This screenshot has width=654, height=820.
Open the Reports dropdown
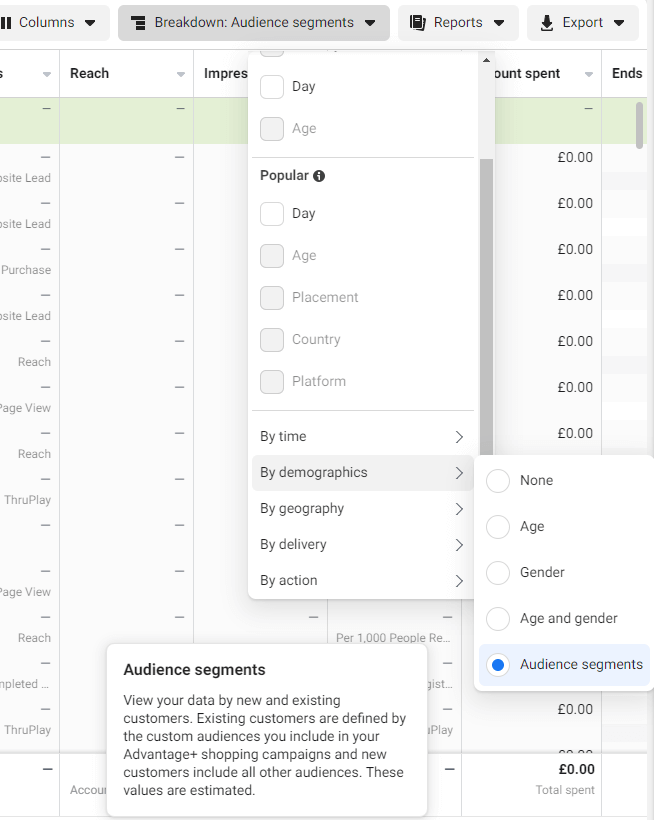(458, 22)
